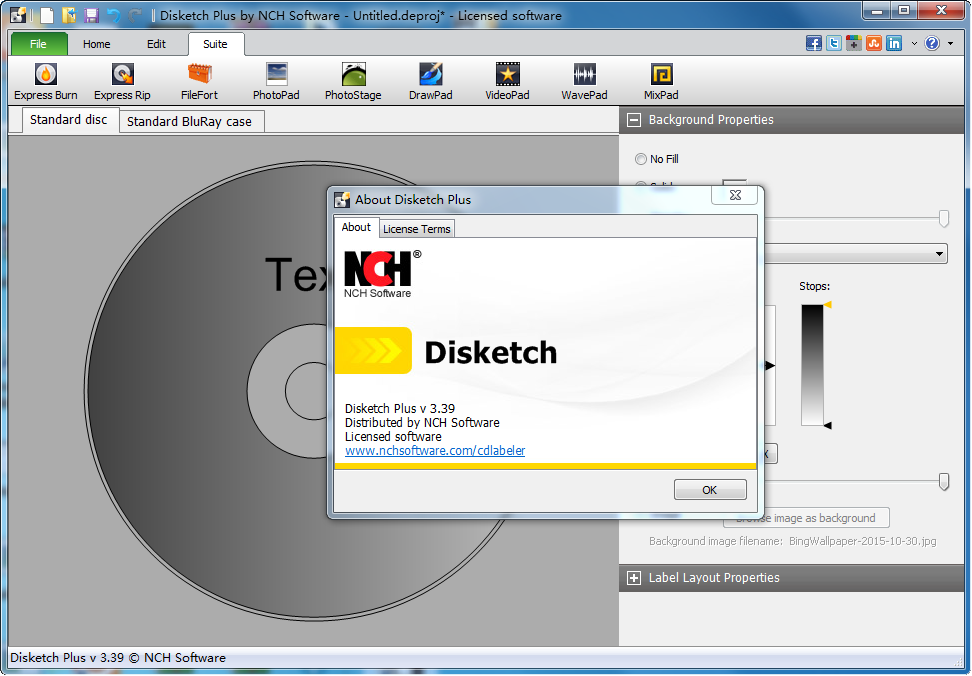Open the help menu dropdown arrow
This screenshot has width=972, height=676.
point(950,44)
